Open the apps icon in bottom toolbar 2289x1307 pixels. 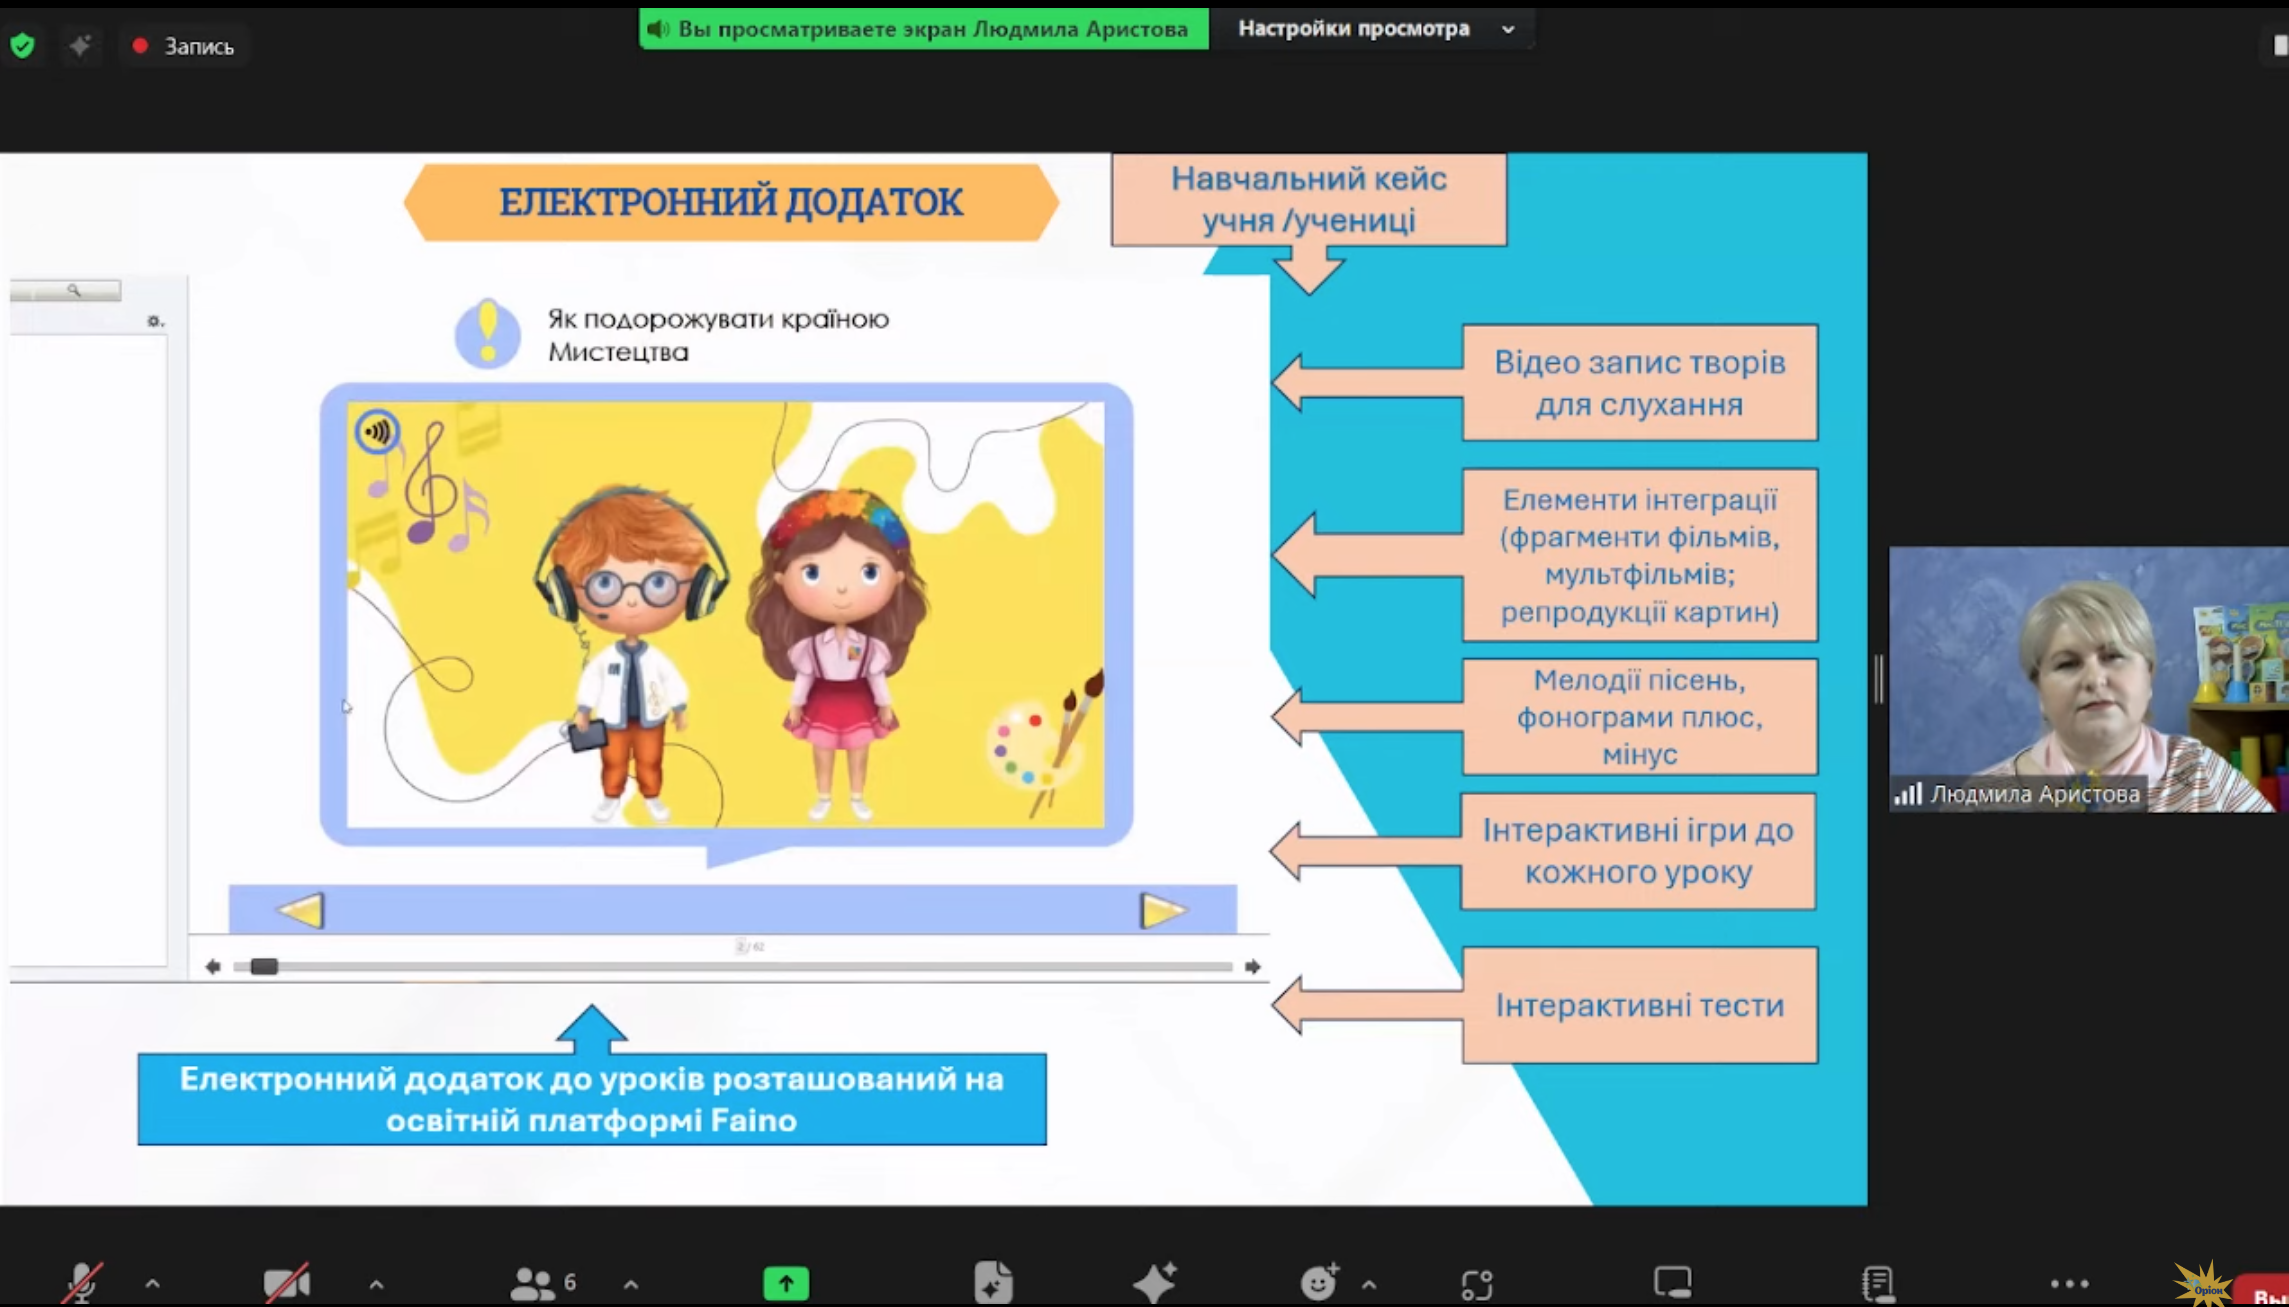pos(1477,1283)
